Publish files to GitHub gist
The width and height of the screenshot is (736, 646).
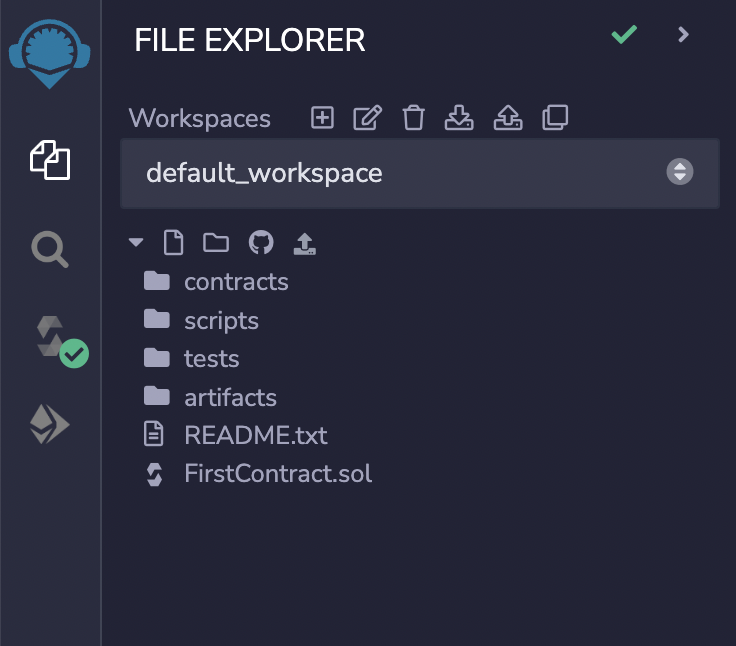pos(261,242)
